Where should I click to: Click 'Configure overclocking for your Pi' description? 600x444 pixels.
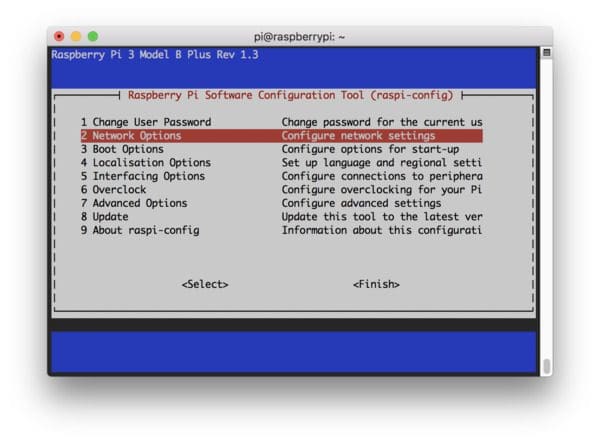[x=382, y=189]
